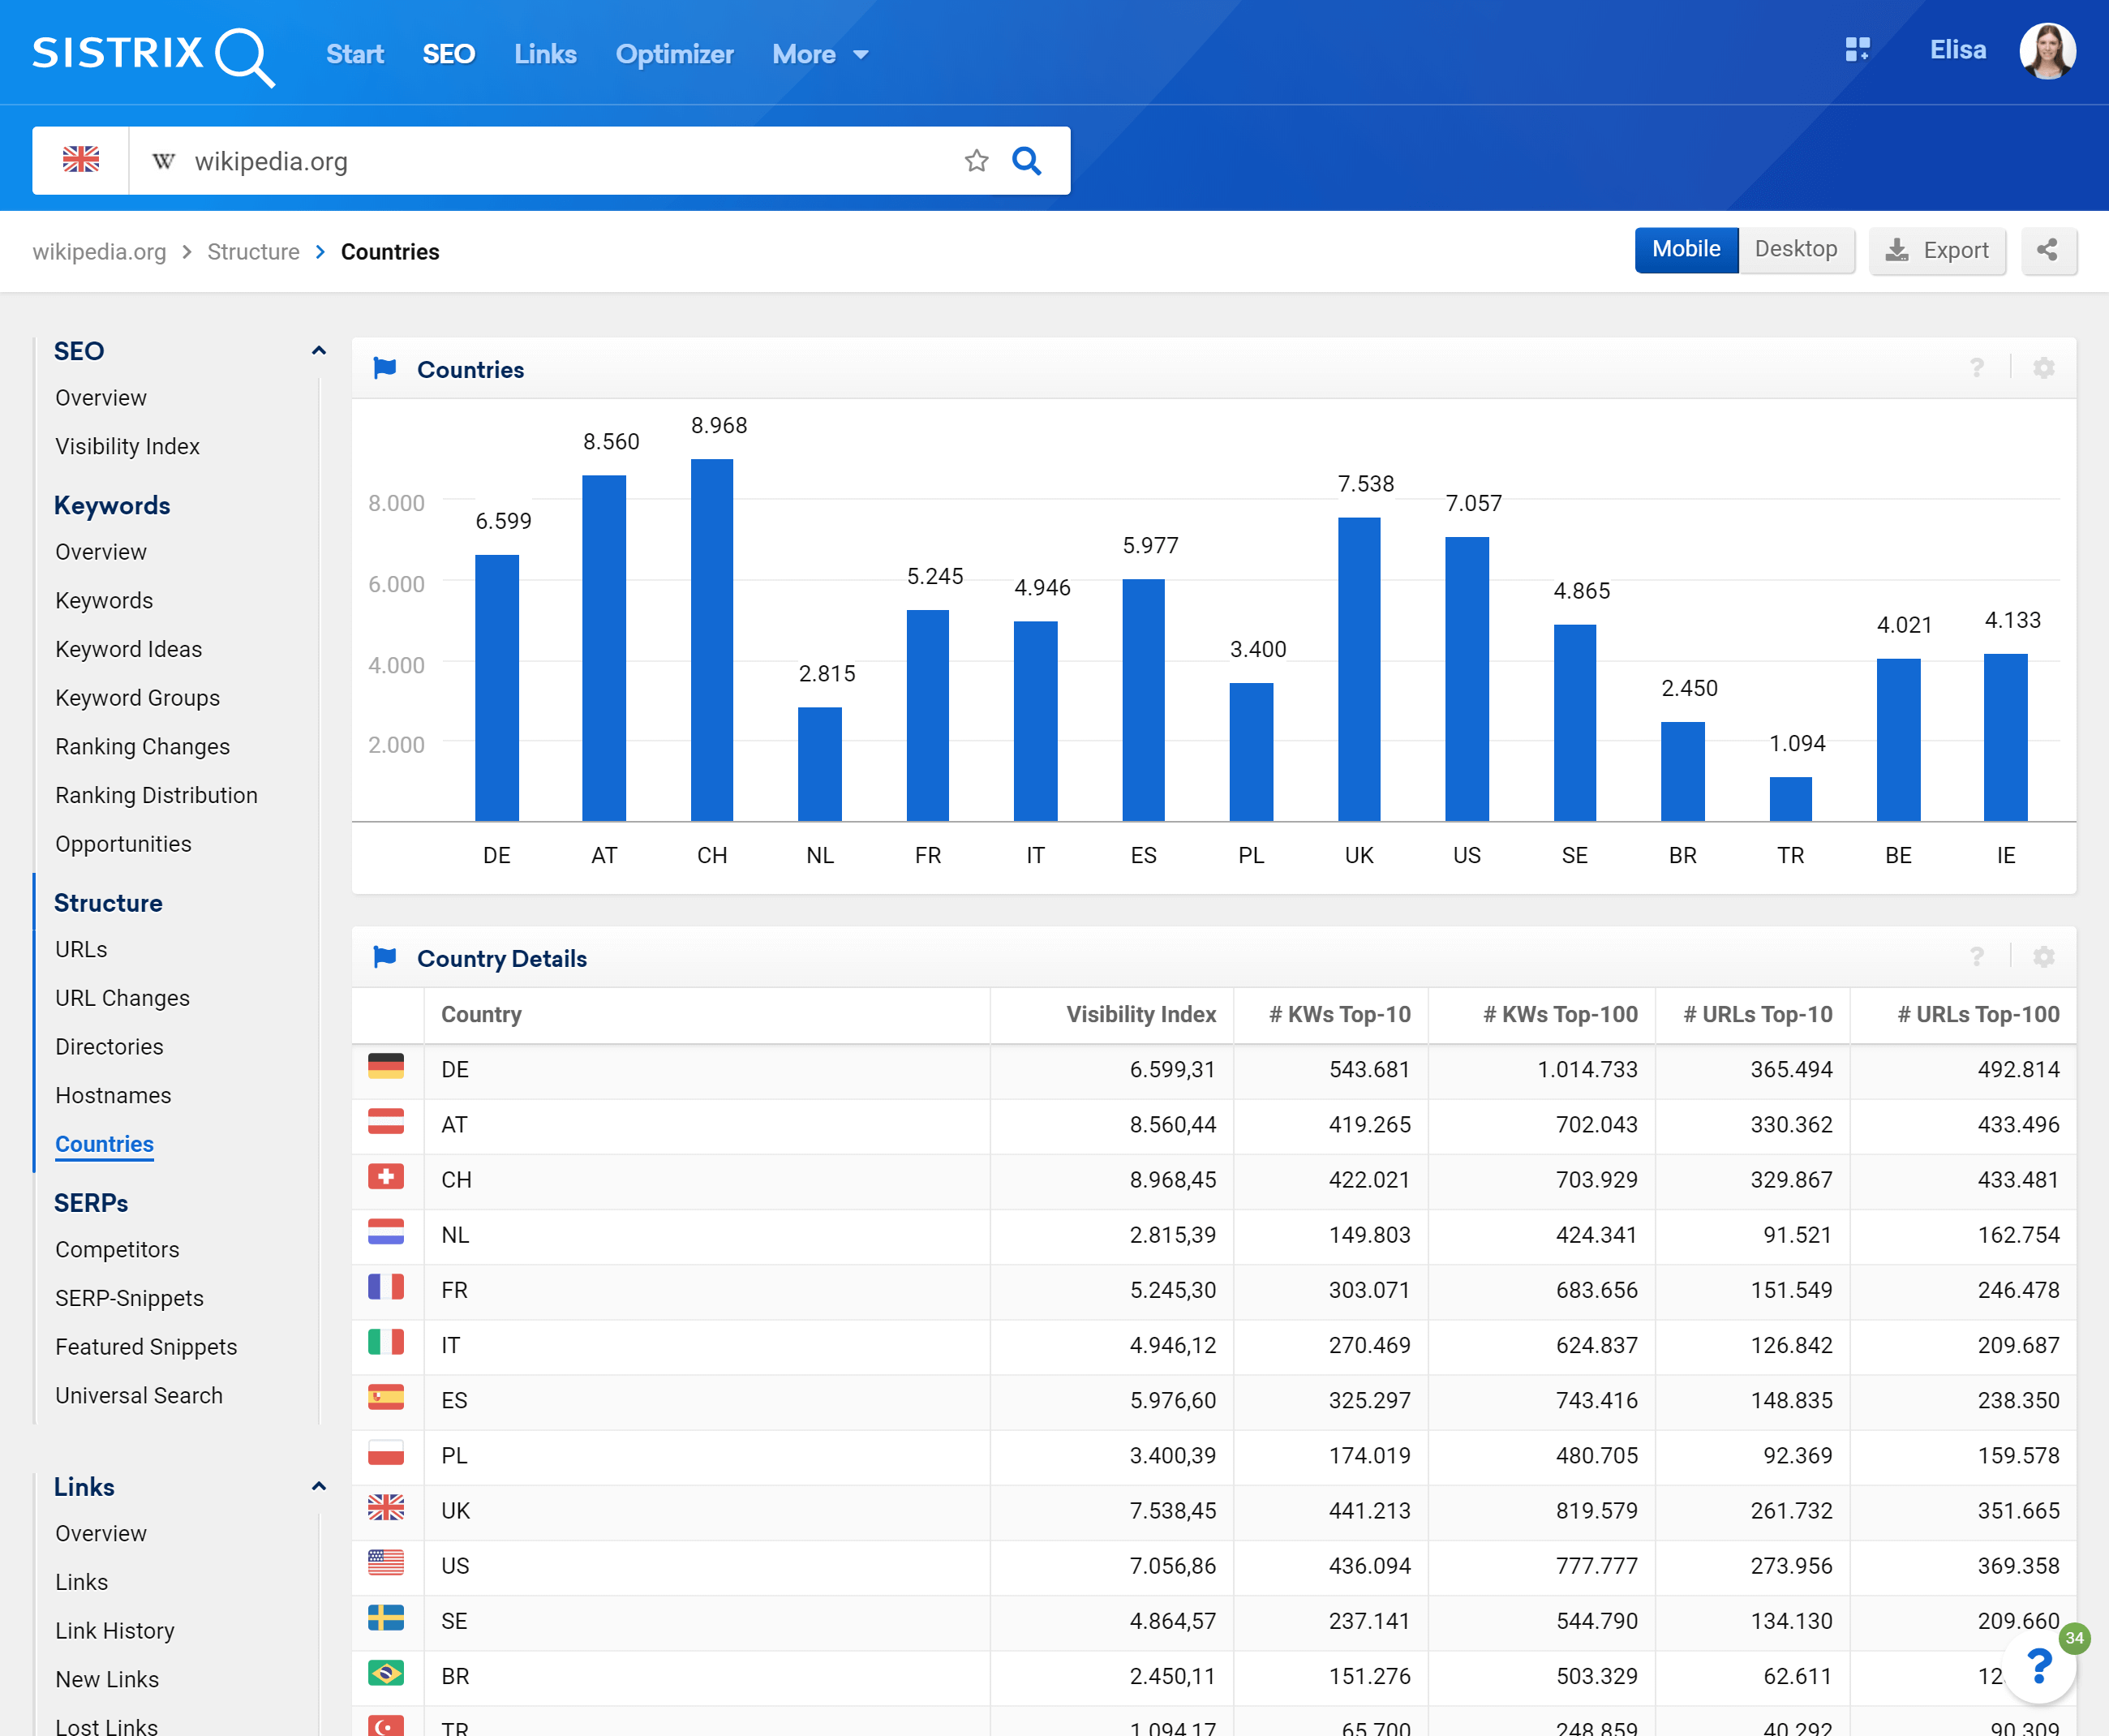
Task: Click the CH bar in chart
Action: [x=712, y=640]
